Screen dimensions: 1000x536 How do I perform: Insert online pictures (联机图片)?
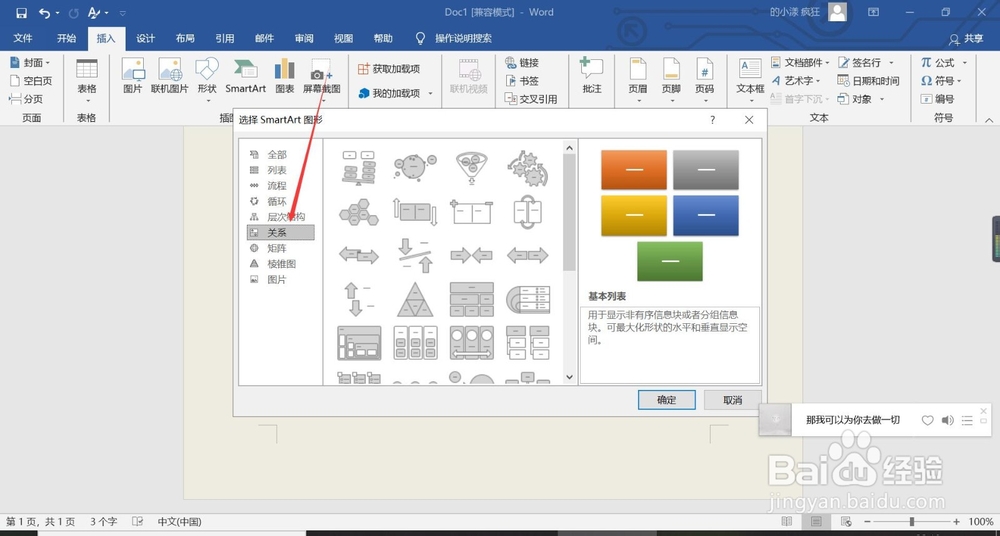coord(170,77)
